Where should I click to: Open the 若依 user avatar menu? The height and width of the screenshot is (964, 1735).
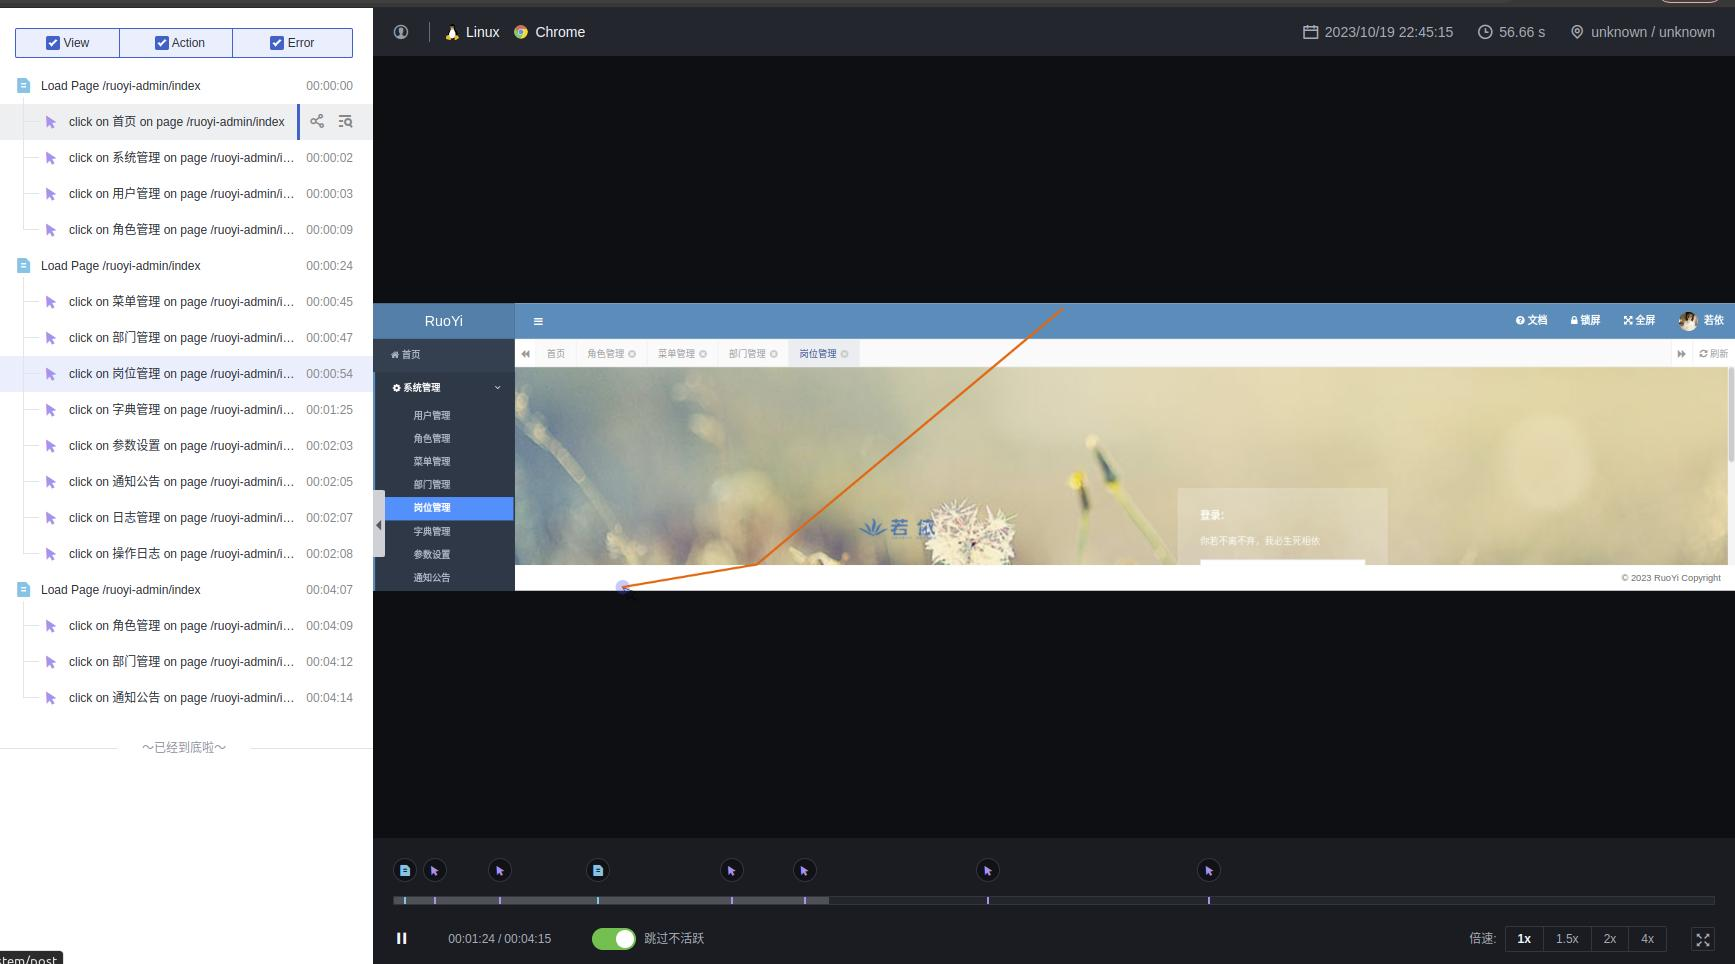coord(1701,321)
